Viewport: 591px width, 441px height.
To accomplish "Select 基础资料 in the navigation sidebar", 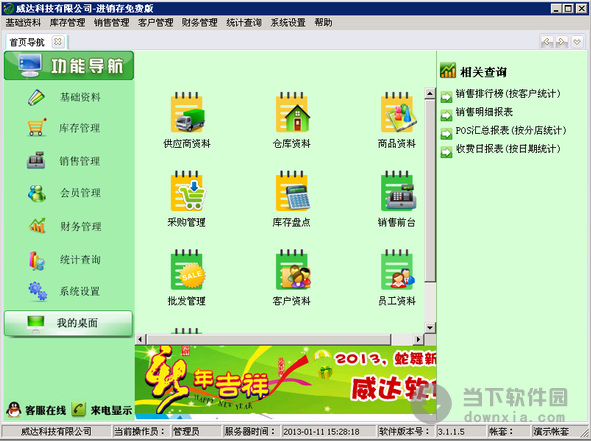I will (x=80, y=97).
